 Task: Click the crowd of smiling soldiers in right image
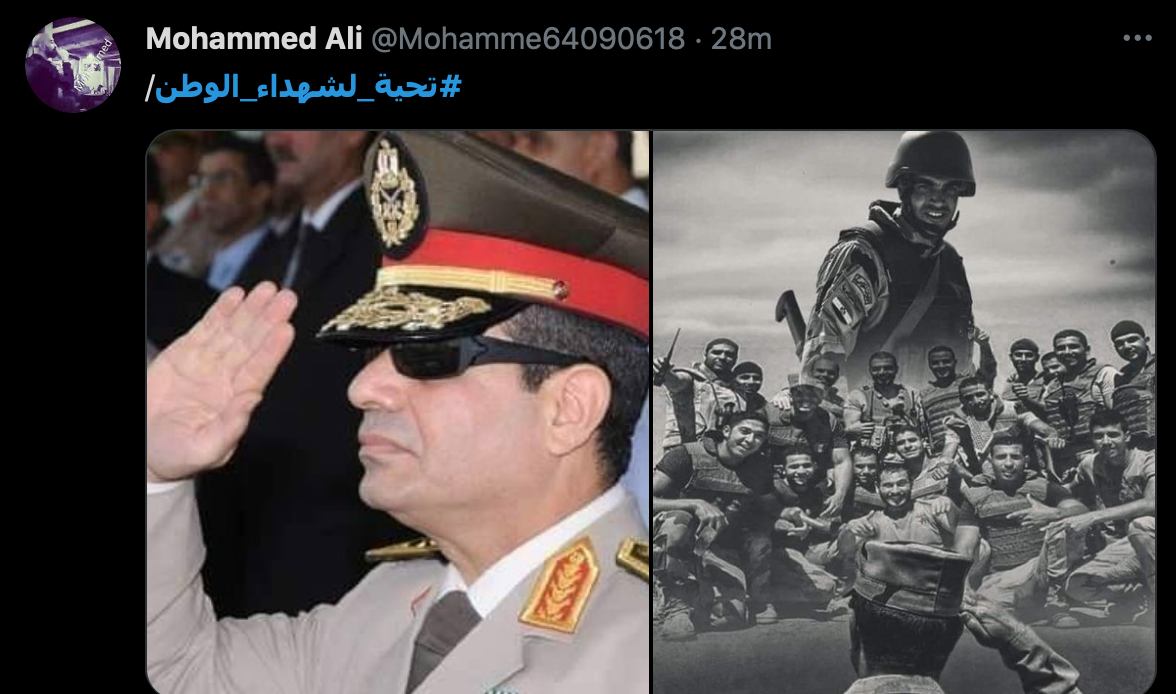click(x=904, y=480)
